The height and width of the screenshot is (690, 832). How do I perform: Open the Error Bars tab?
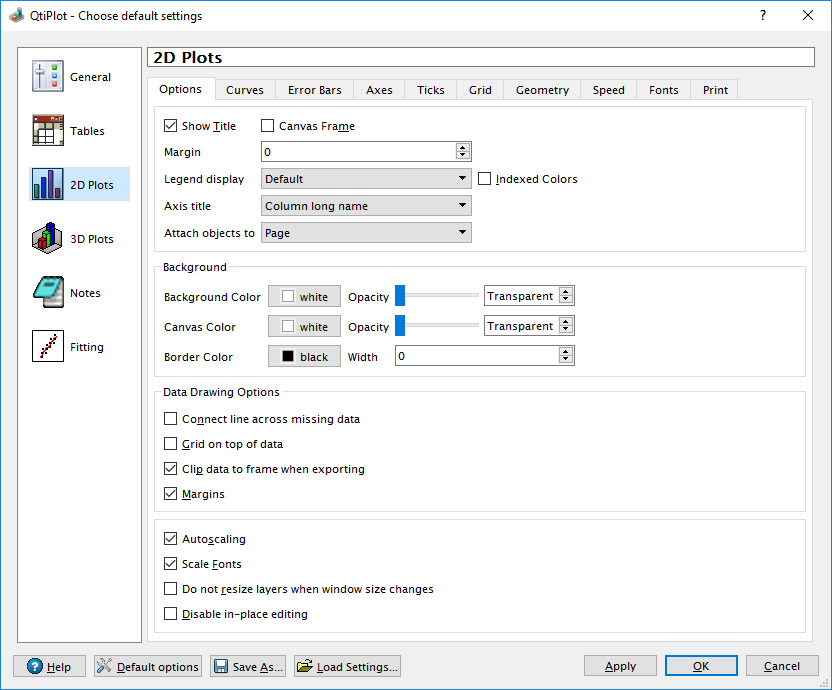[315, 90]
